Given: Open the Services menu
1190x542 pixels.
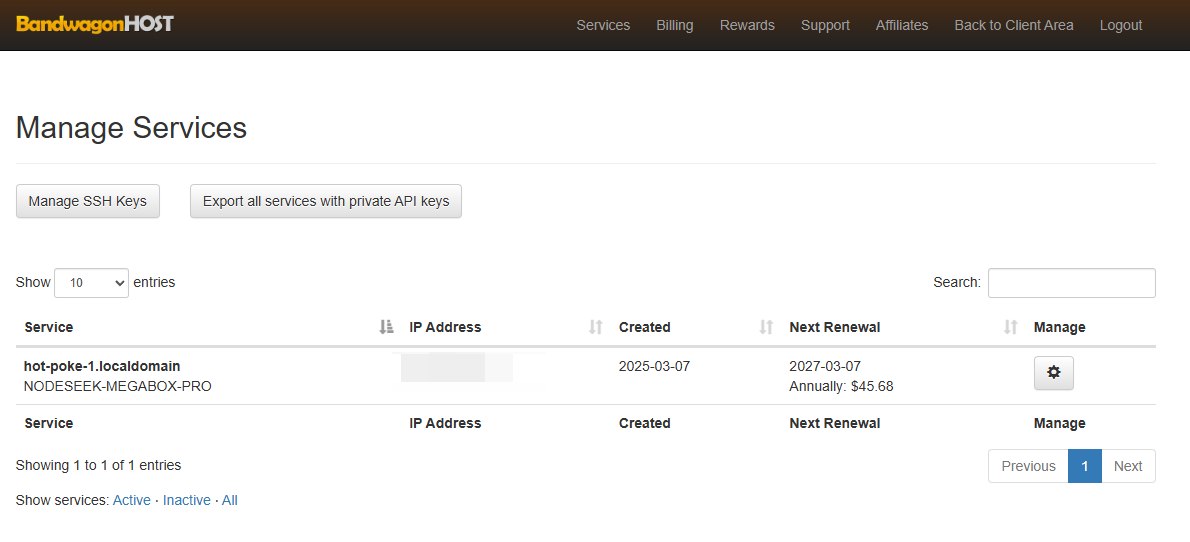Looking at the screenshot, I should [603, 25].
